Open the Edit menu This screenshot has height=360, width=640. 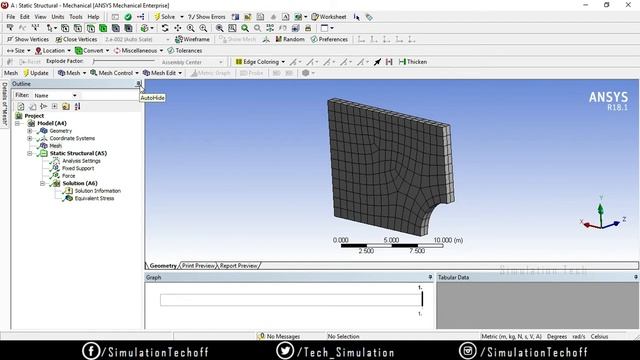(25, 17)
